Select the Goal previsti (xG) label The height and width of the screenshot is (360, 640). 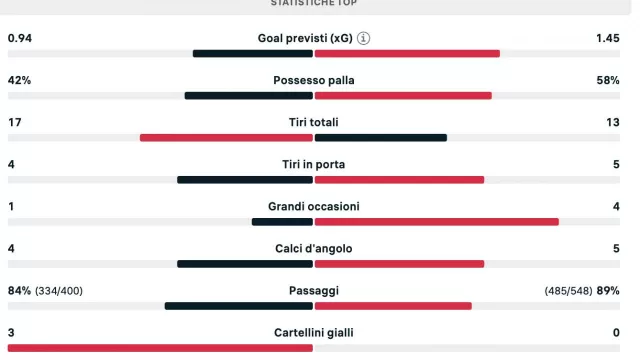point(305,38)
